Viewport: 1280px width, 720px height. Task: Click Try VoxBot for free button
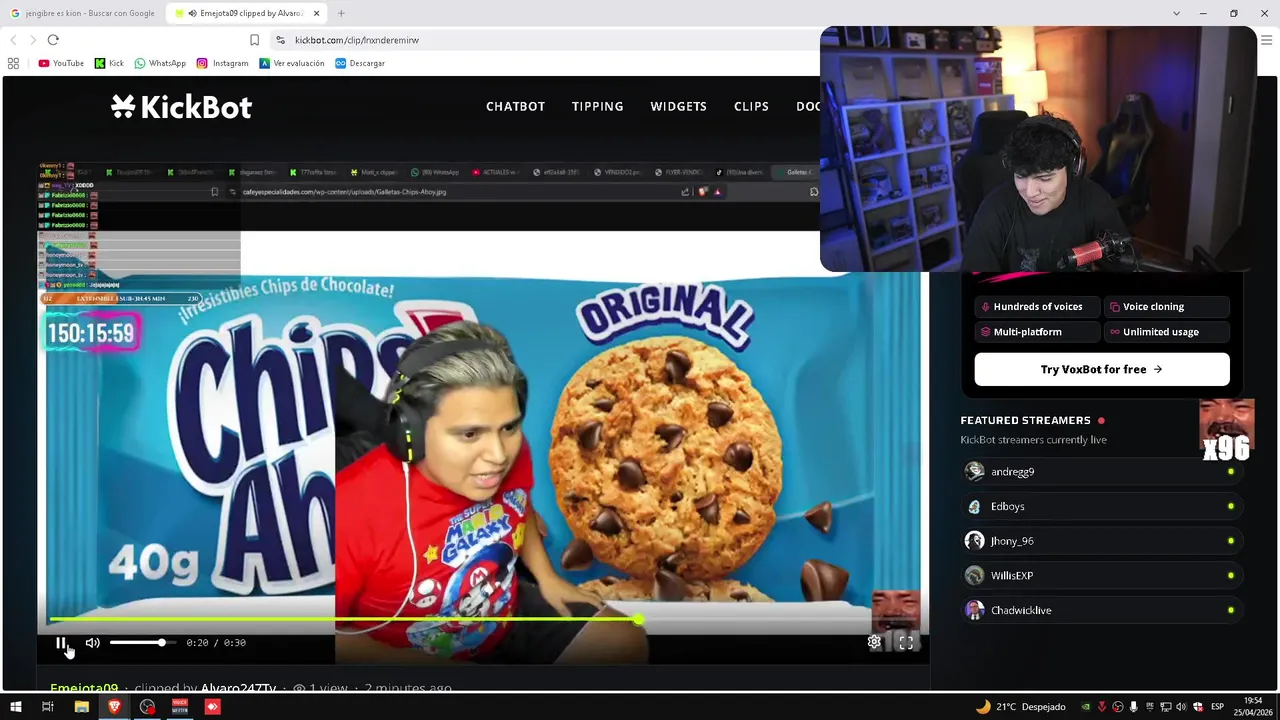1102,369
